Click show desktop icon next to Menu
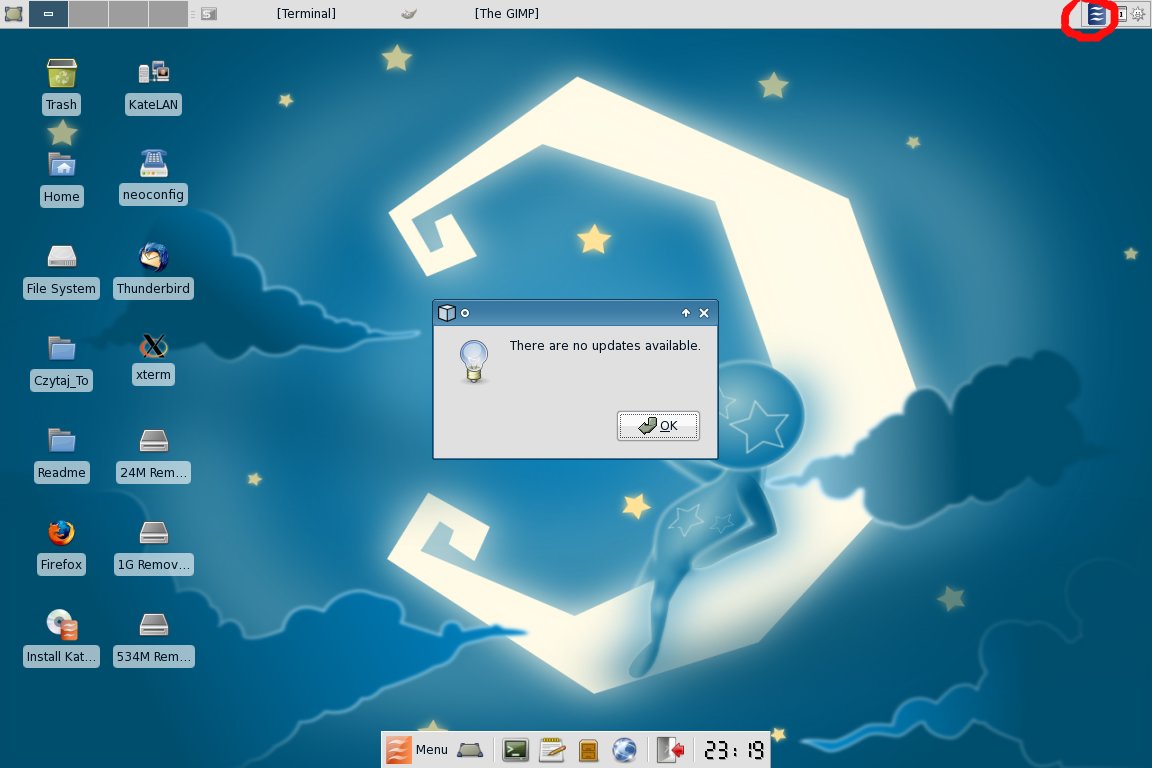The width and height of the screenshot is (1152, 768). [470, 750]
